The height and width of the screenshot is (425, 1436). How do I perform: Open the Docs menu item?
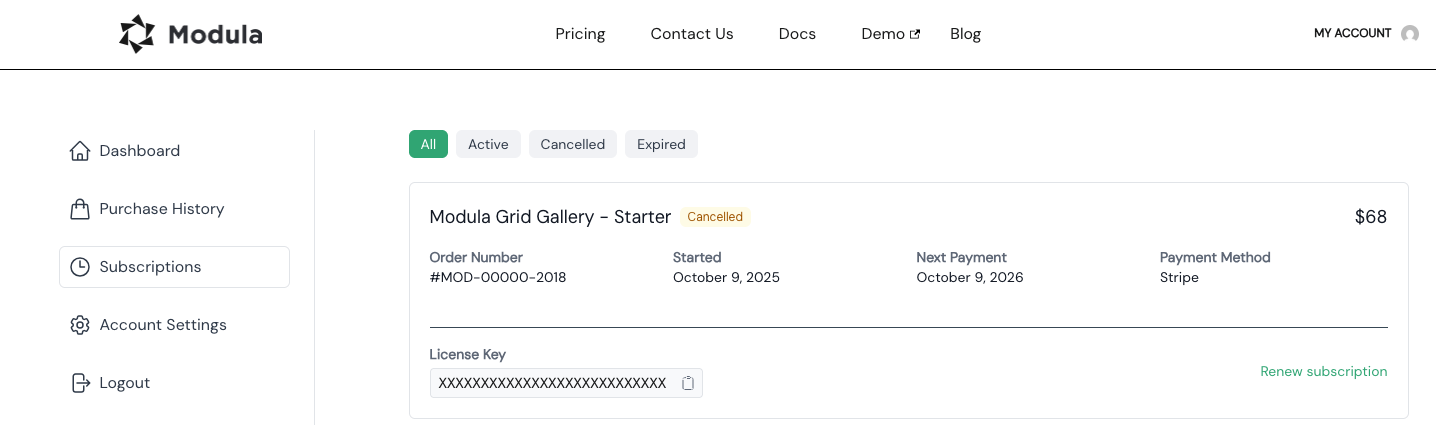(797, 34)
